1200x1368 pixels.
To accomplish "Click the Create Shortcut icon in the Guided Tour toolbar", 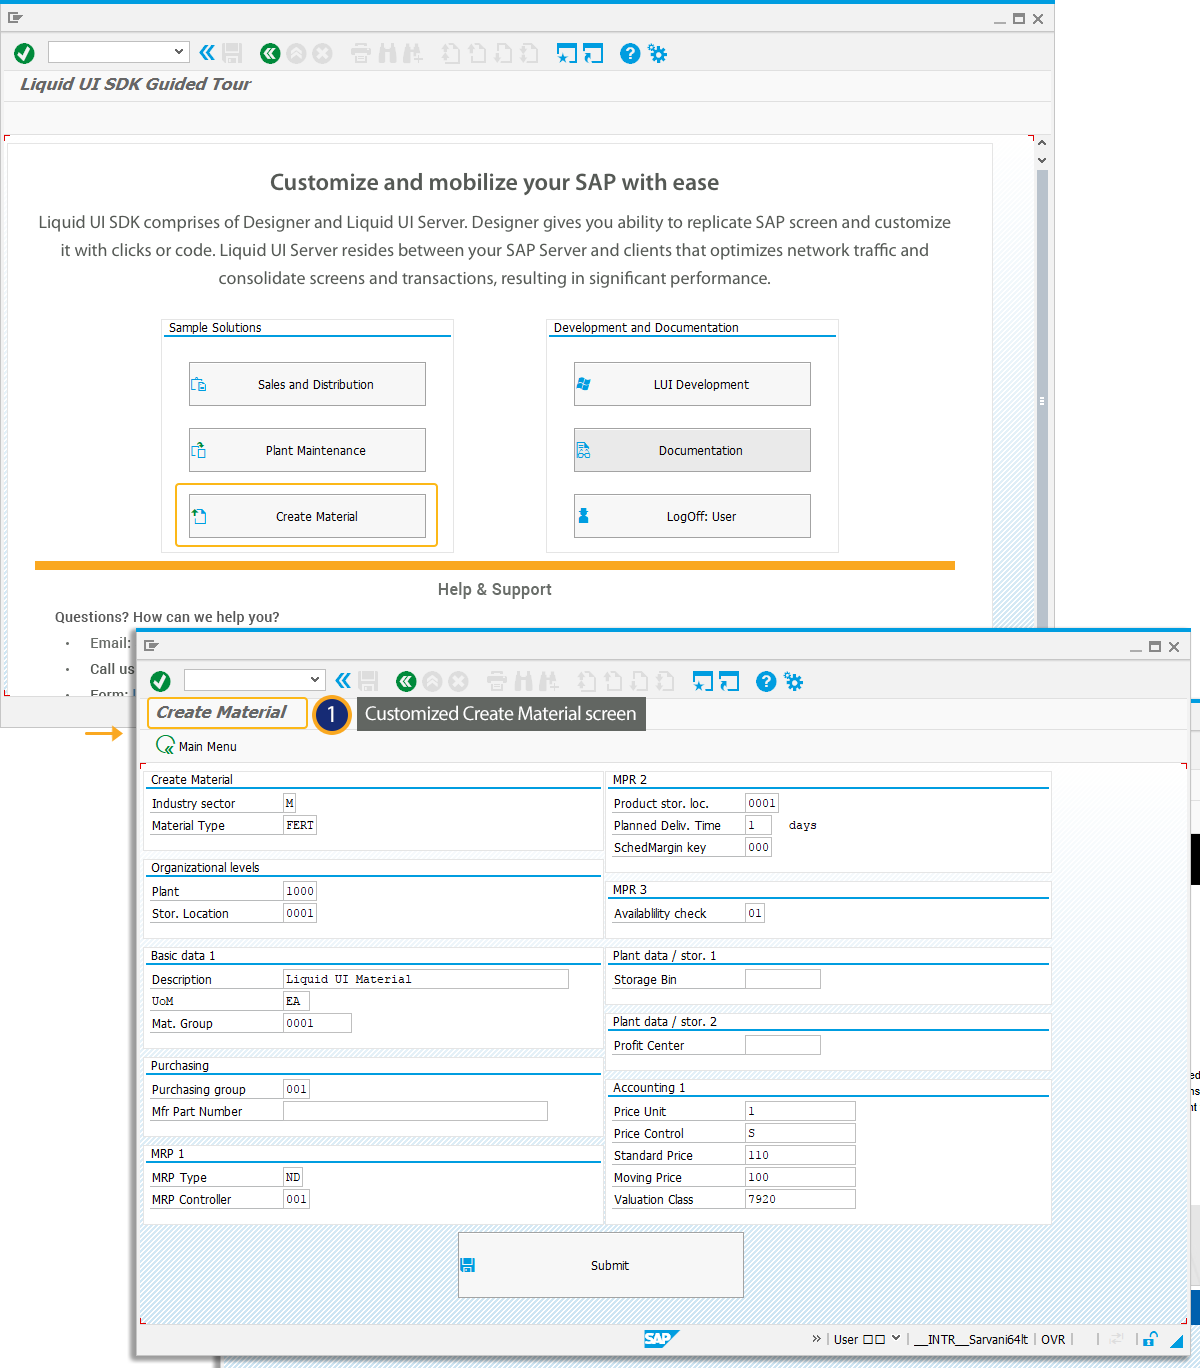I will click(x=593, y=53).
